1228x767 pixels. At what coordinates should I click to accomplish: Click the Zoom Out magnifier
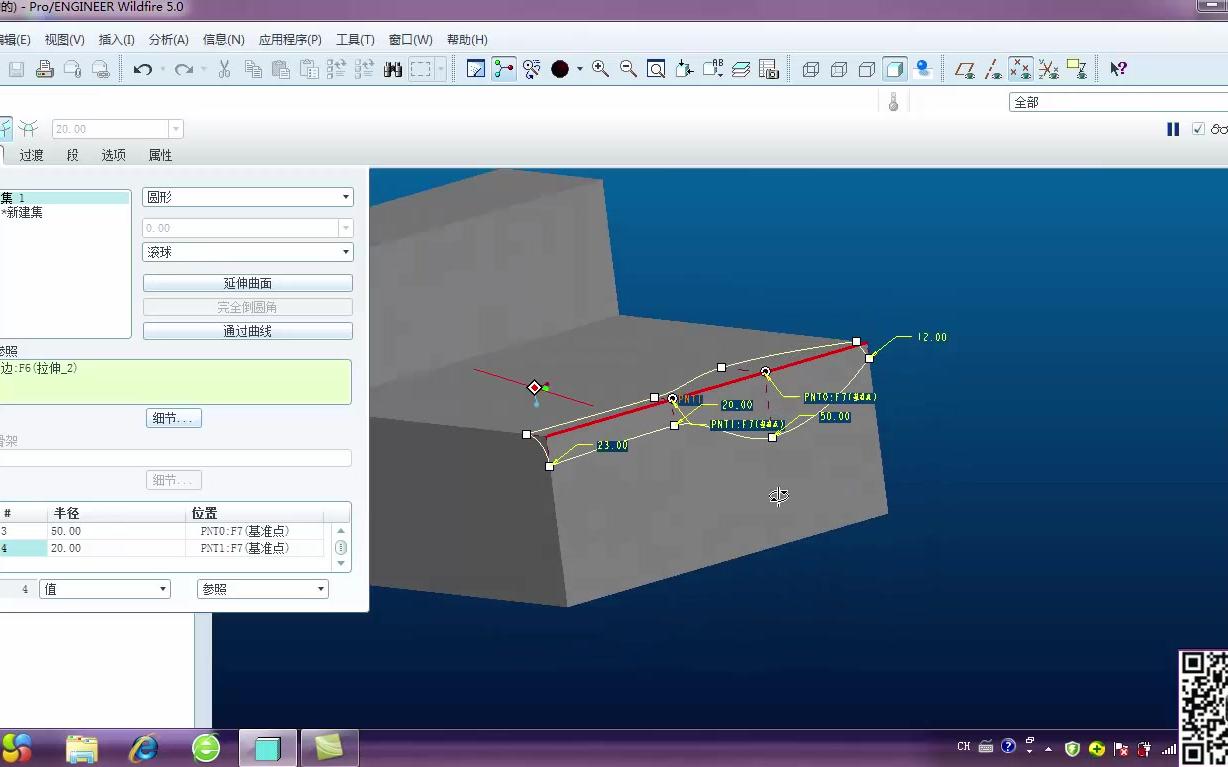[x=628, y=69]
